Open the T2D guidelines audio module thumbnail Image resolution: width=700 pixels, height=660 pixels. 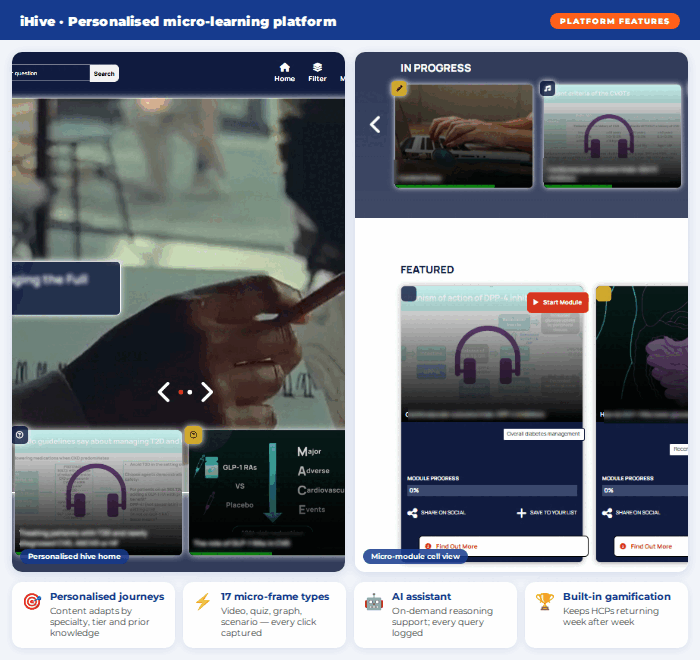98,493
